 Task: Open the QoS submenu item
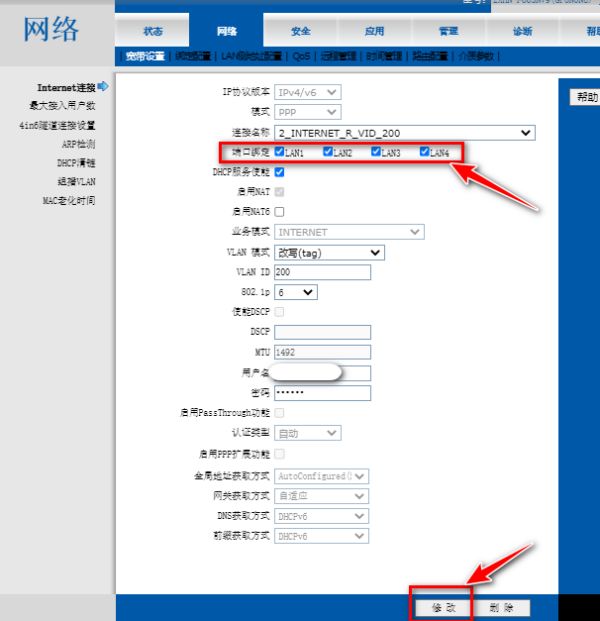pyautogui.click(x=302, y=57)
